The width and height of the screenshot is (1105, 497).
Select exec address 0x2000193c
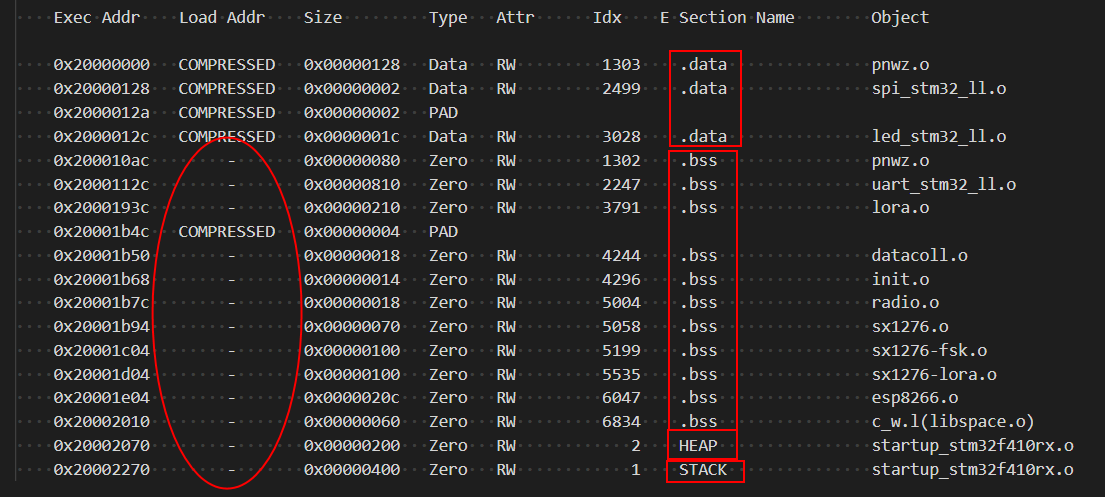pyautogui.click(x=101, y=208)
